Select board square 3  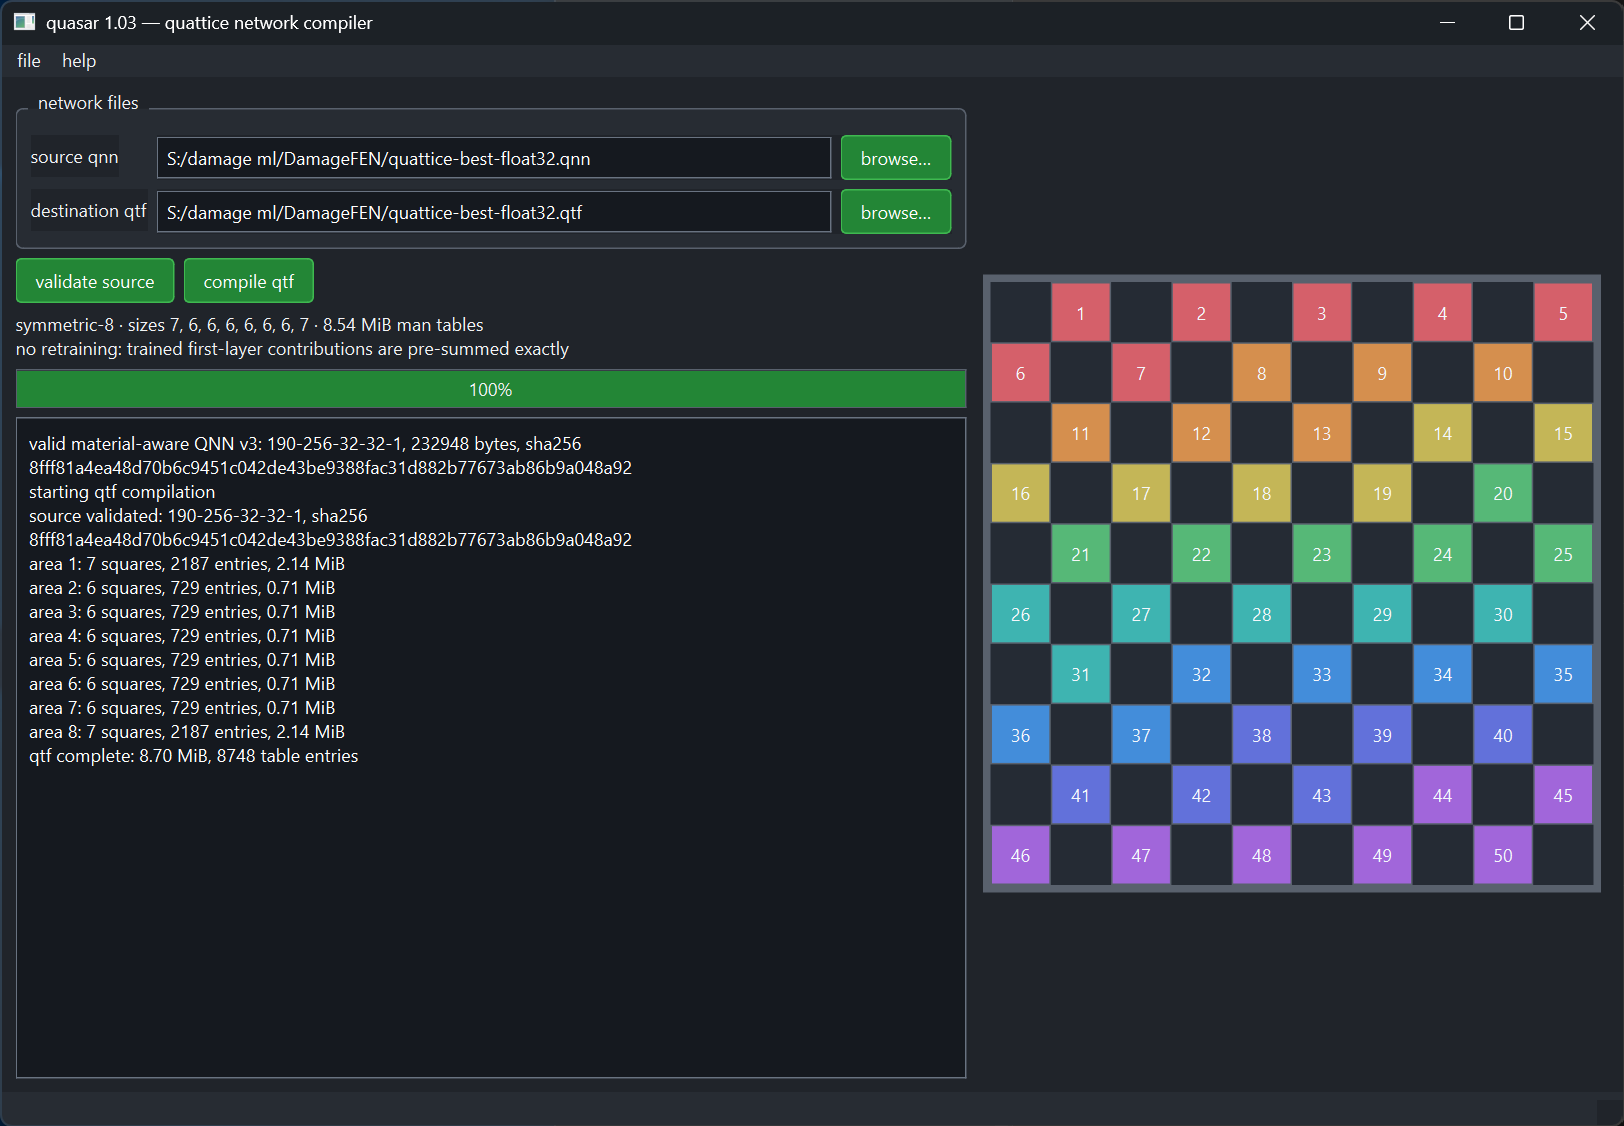(1322, 313)
